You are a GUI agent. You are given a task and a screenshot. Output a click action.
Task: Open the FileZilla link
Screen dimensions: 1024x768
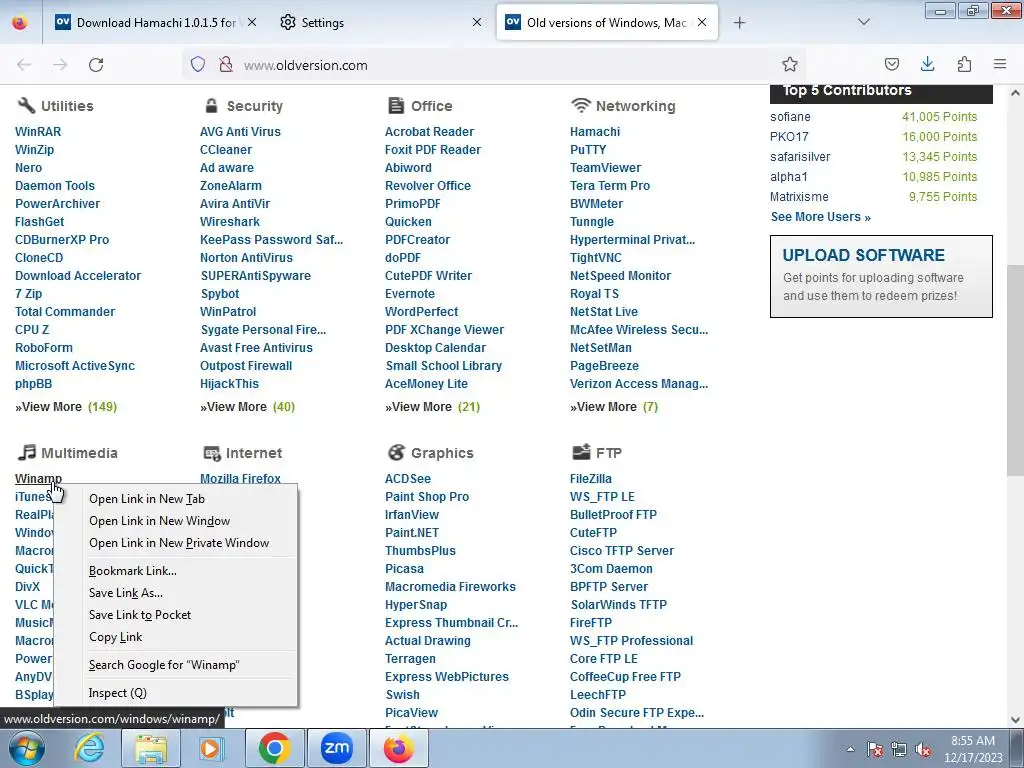pos(591,479)
